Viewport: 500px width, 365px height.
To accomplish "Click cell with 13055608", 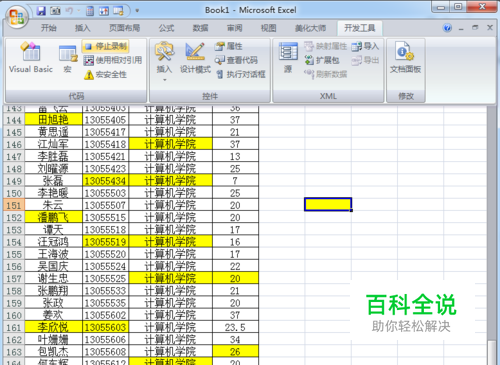I will (x=105, y=352).
